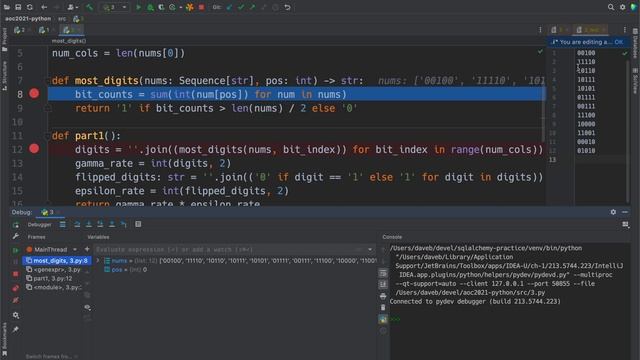This screenshot has height=360, width=640.
Task: Hide the Debug tool window
Action: [625, 212]
